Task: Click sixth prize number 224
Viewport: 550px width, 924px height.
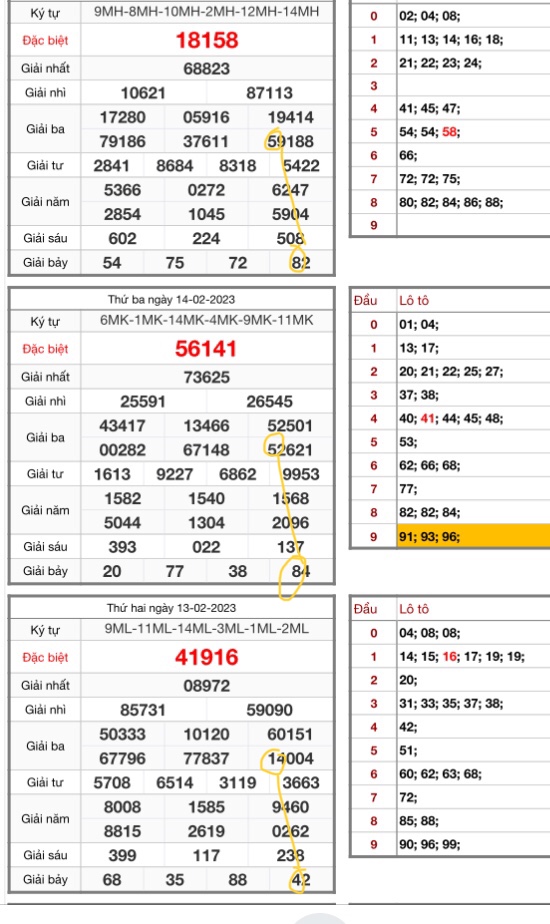Action: point(206,238)
